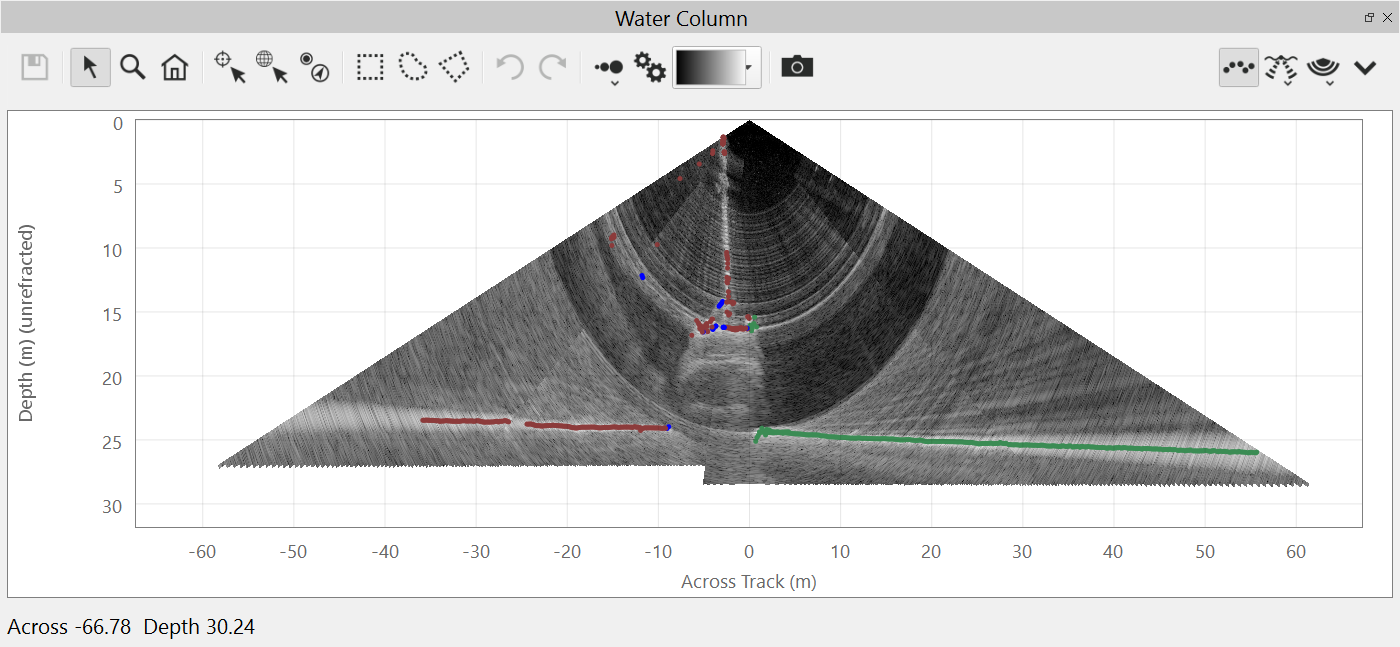Click the green seabed detection line

coord(1000,441)
